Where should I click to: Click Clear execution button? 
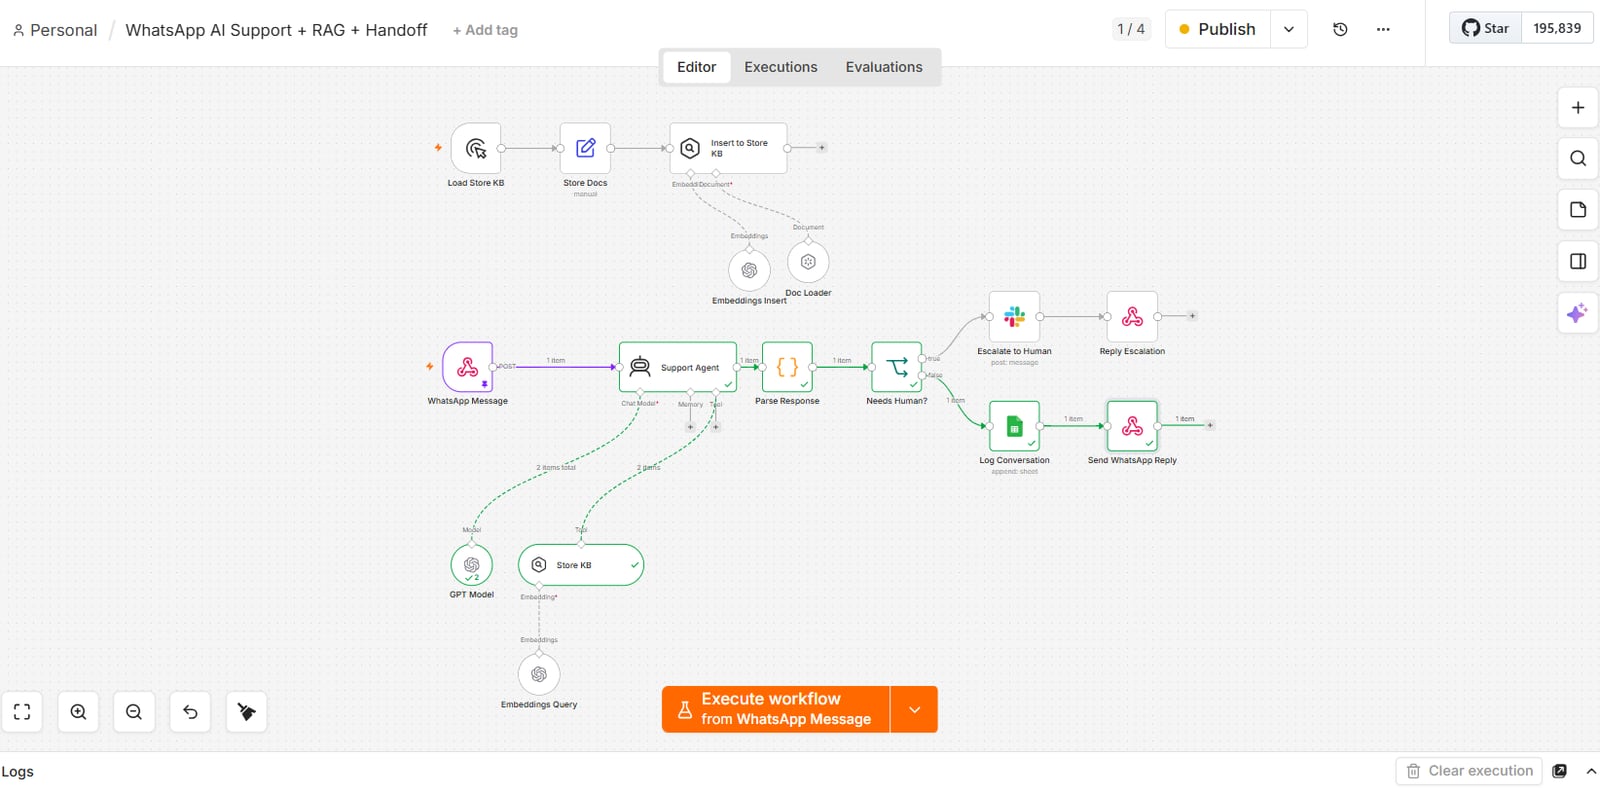(x=1469, y=771)
